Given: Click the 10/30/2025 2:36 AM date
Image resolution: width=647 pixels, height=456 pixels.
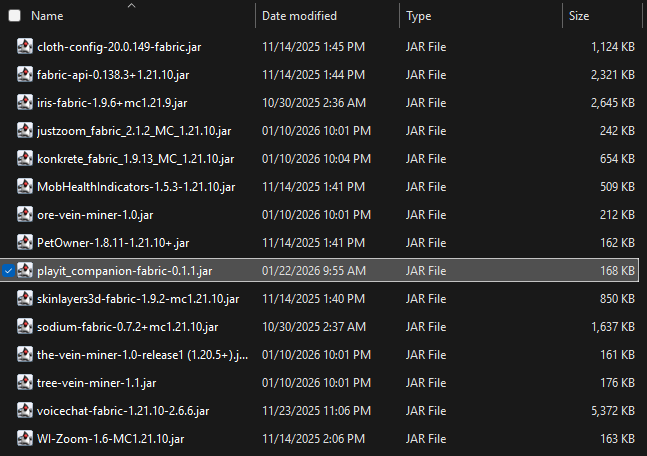Looking at the screenshot, I should point(314,103).
